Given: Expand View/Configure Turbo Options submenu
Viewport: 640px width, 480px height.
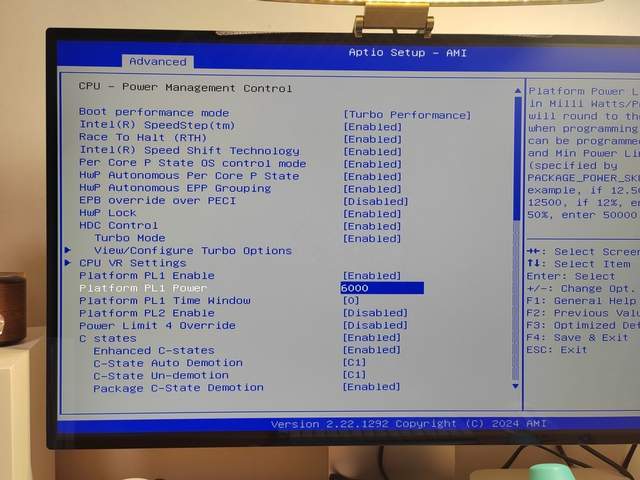Looking at the screenshot, I should (x=192, y=251).
